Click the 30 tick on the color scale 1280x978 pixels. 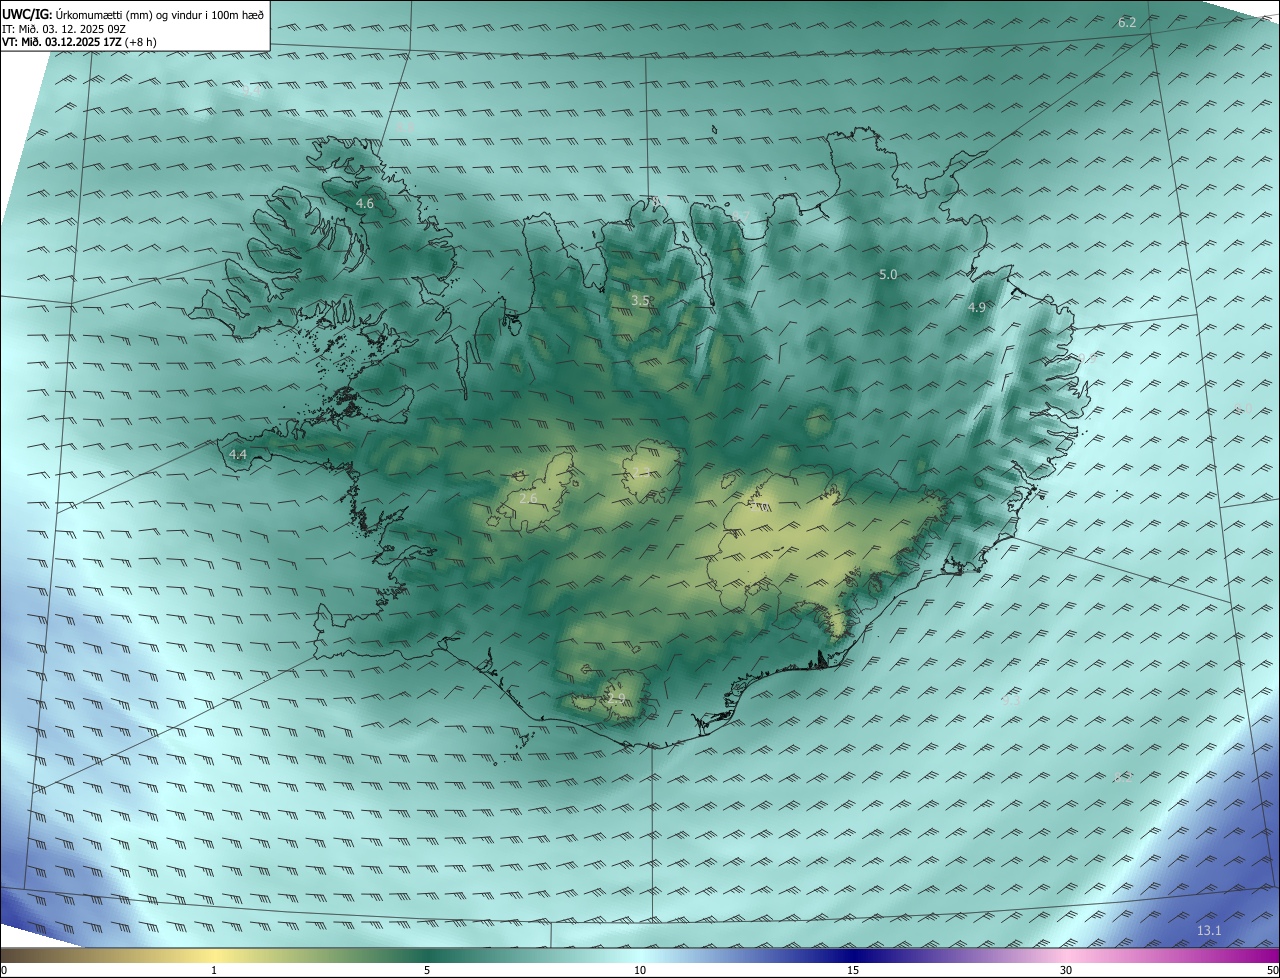coord(1066,970)
